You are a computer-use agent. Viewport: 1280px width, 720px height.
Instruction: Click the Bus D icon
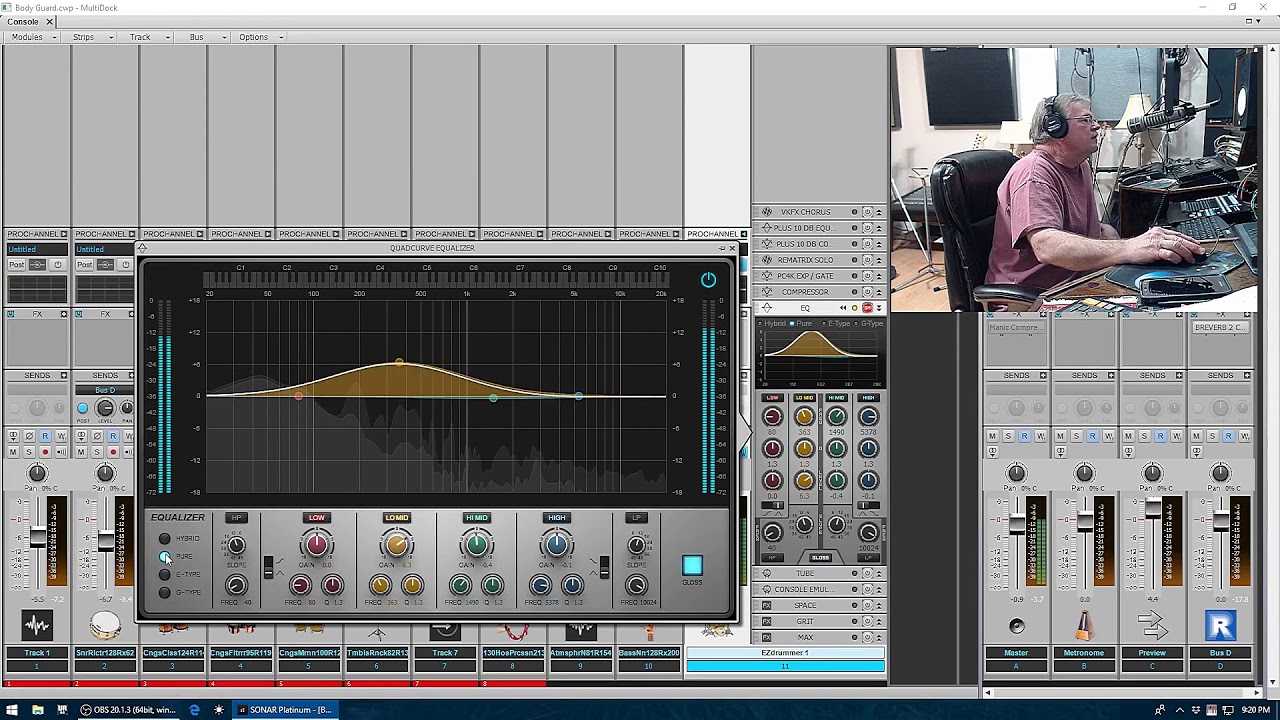(x=1220, y=627)
